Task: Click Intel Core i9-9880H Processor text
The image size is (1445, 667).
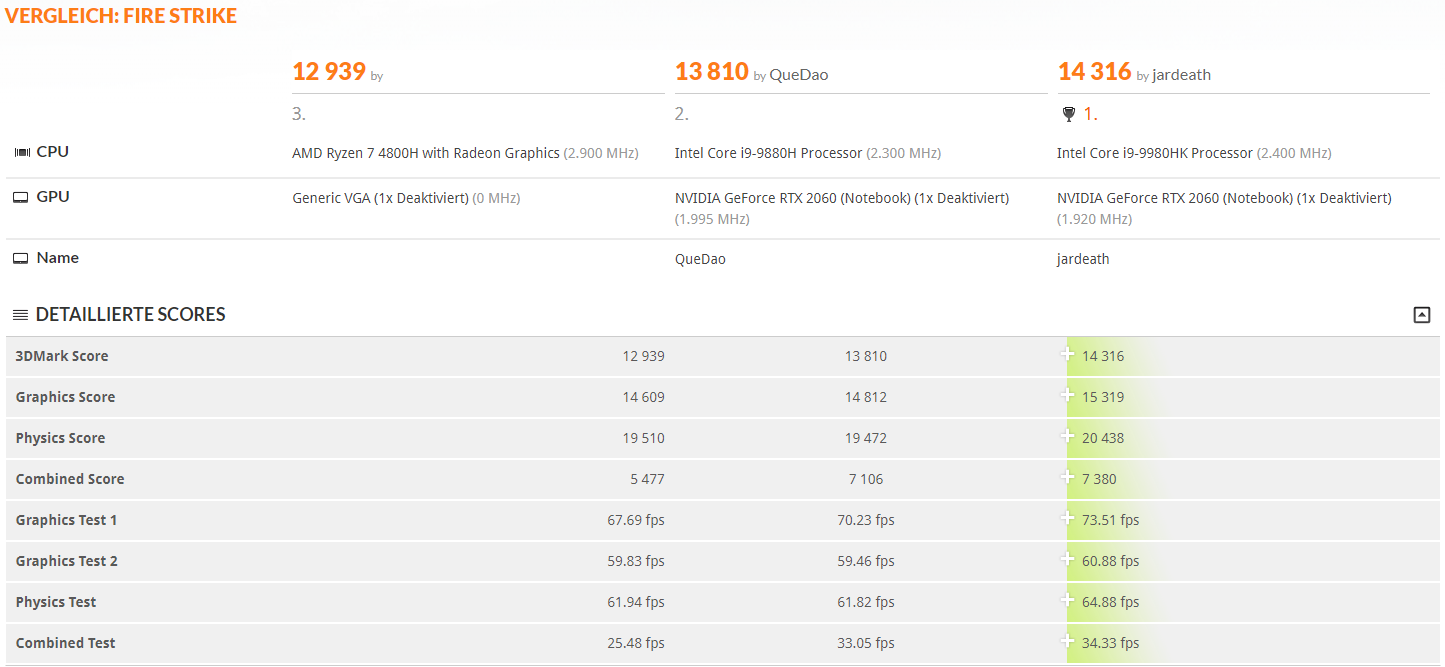Action: [x=768, y=153]
